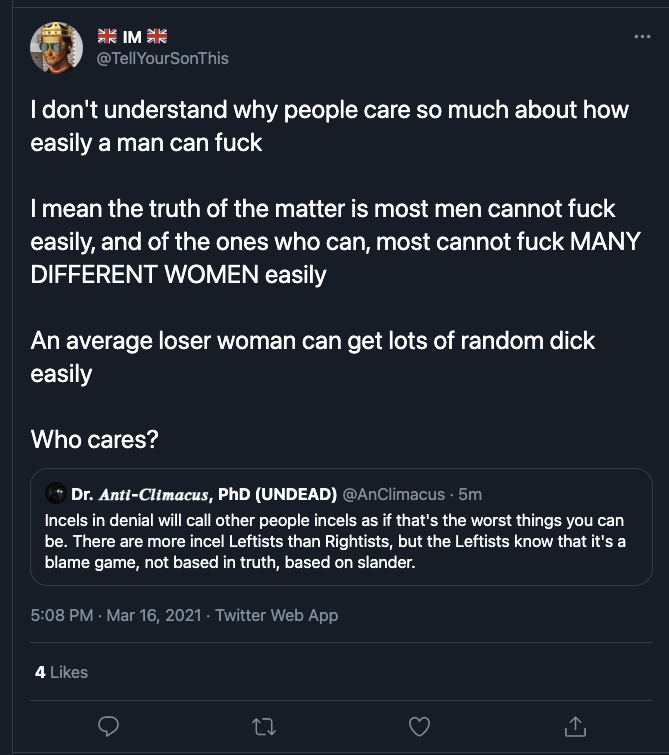View the 4 Likes list
The image size is (669, 755).
click(x=61, y=672)
